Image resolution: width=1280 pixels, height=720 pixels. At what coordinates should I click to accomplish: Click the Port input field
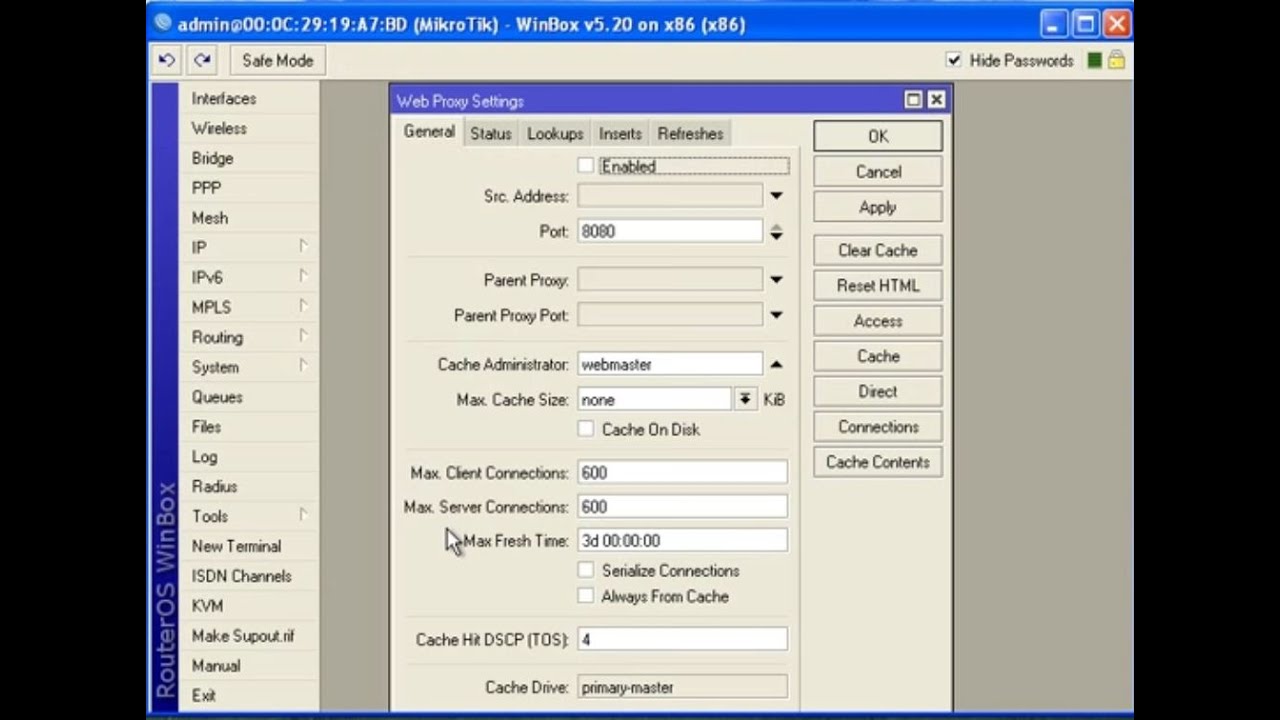(x=670, y=231)
